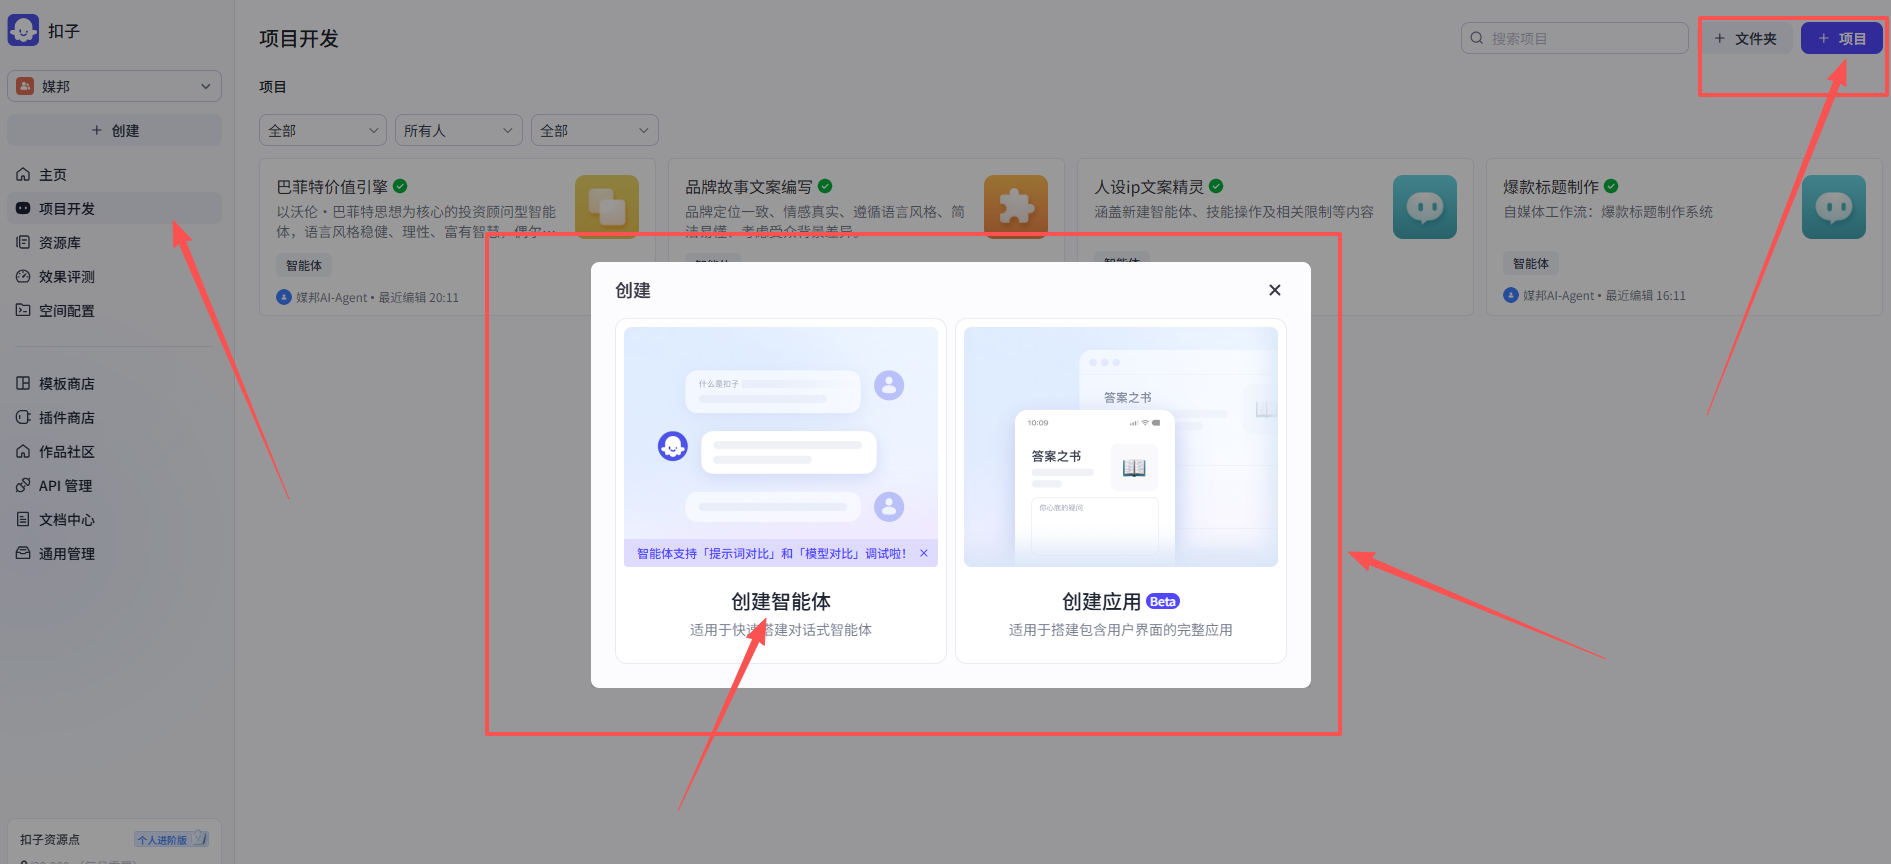The width and height of the screenshot is (1891, 864).
Task: Click the search magnifier icon
Action: (x=1477, y=38)
